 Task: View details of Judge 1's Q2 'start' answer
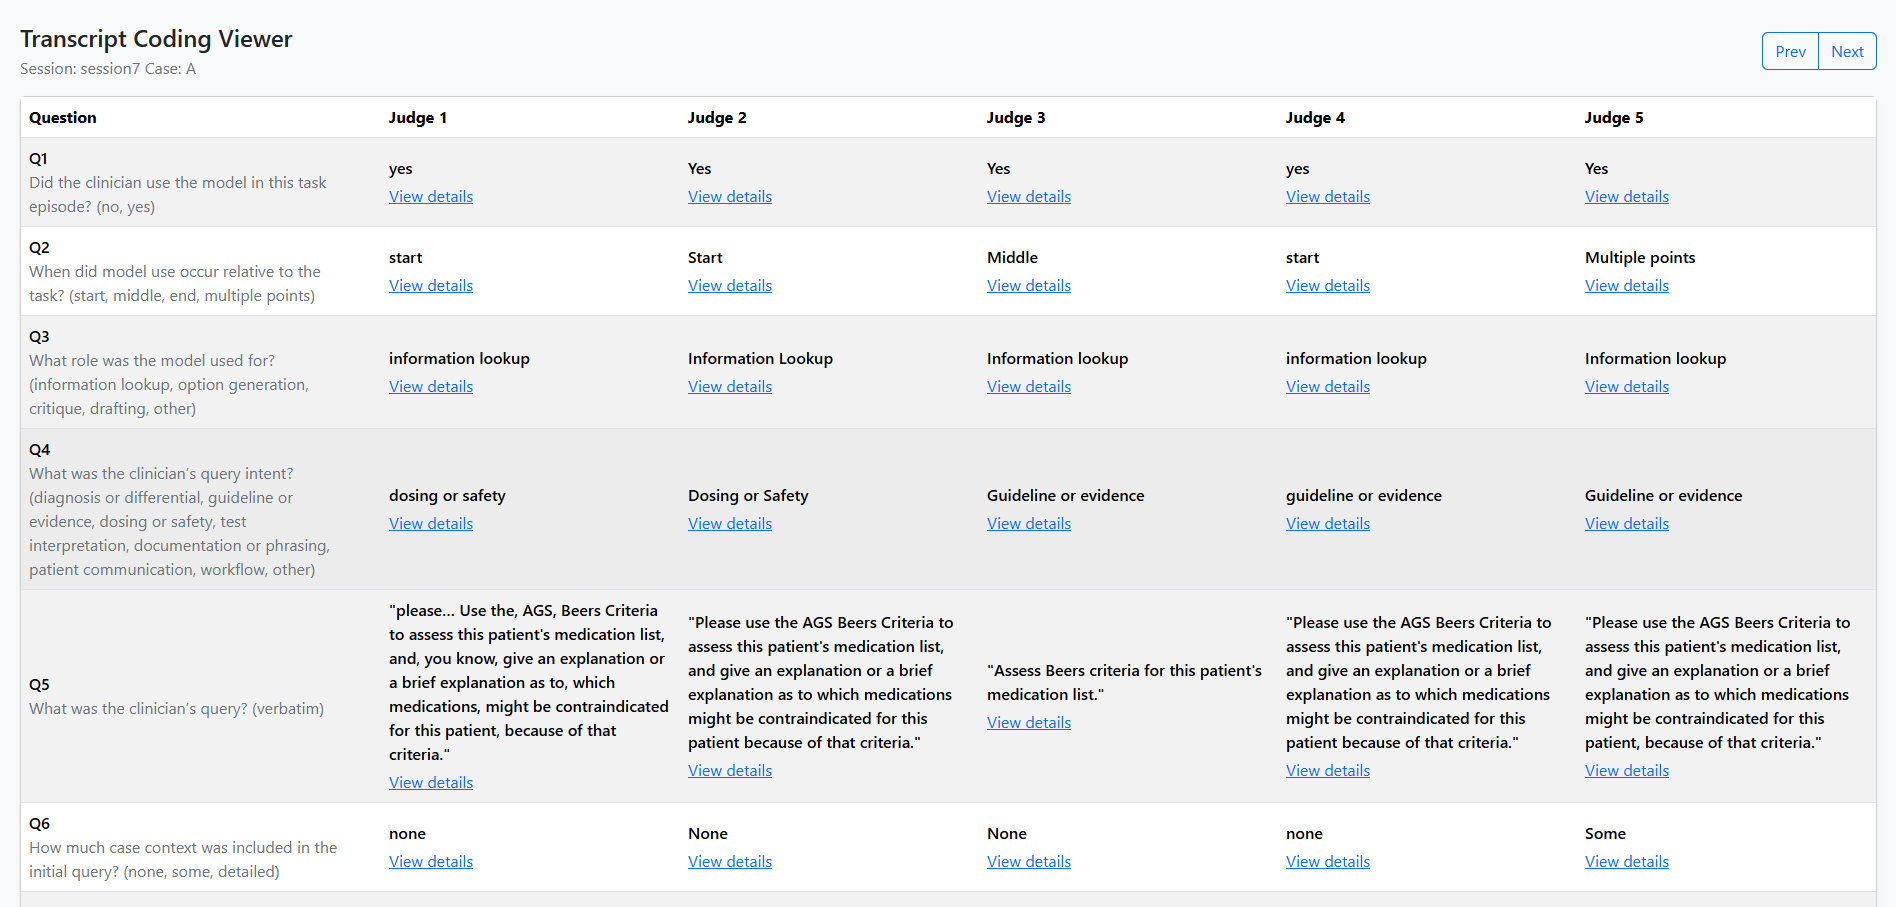(430, 285)
